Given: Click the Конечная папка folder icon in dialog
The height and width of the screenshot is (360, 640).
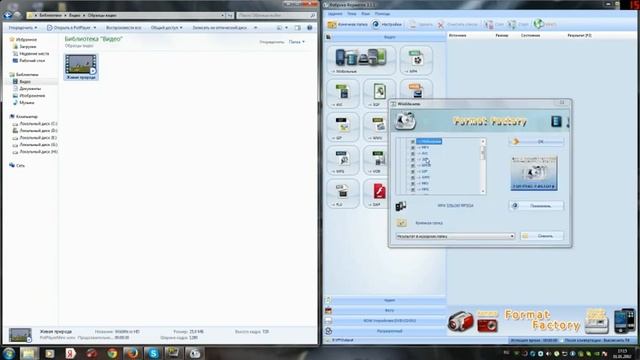Looking at the screenshot, I should (x=401, y=222).
